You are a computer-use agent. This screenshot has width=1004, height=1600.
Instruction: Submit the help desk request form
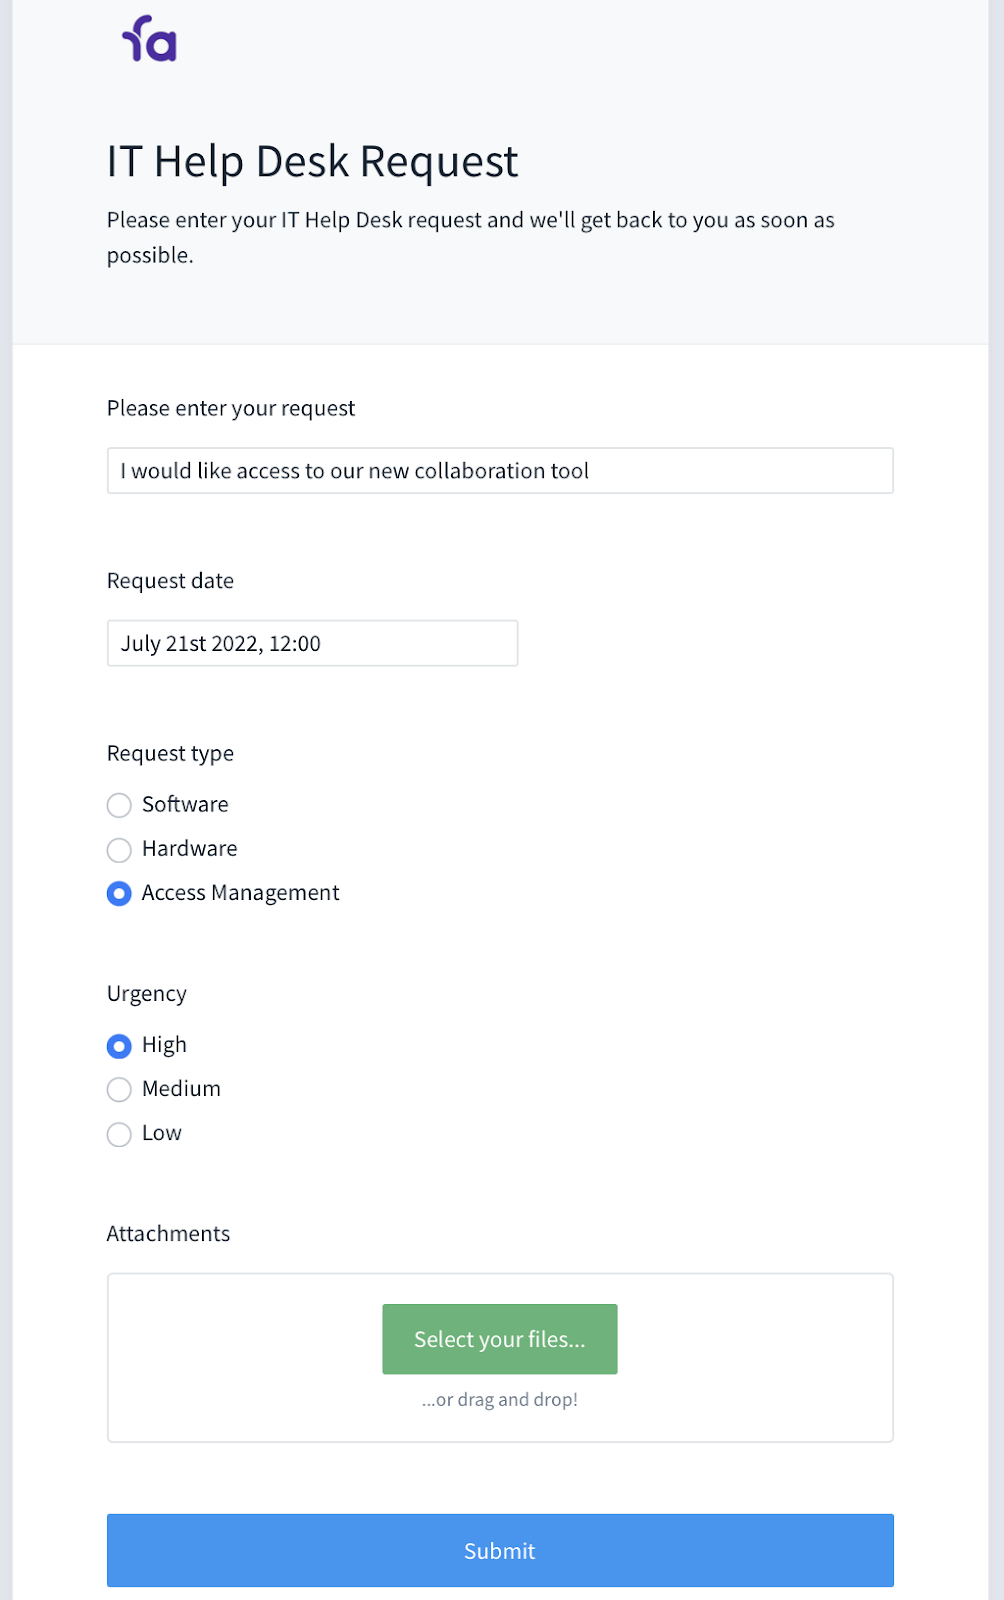[500, 1551]
